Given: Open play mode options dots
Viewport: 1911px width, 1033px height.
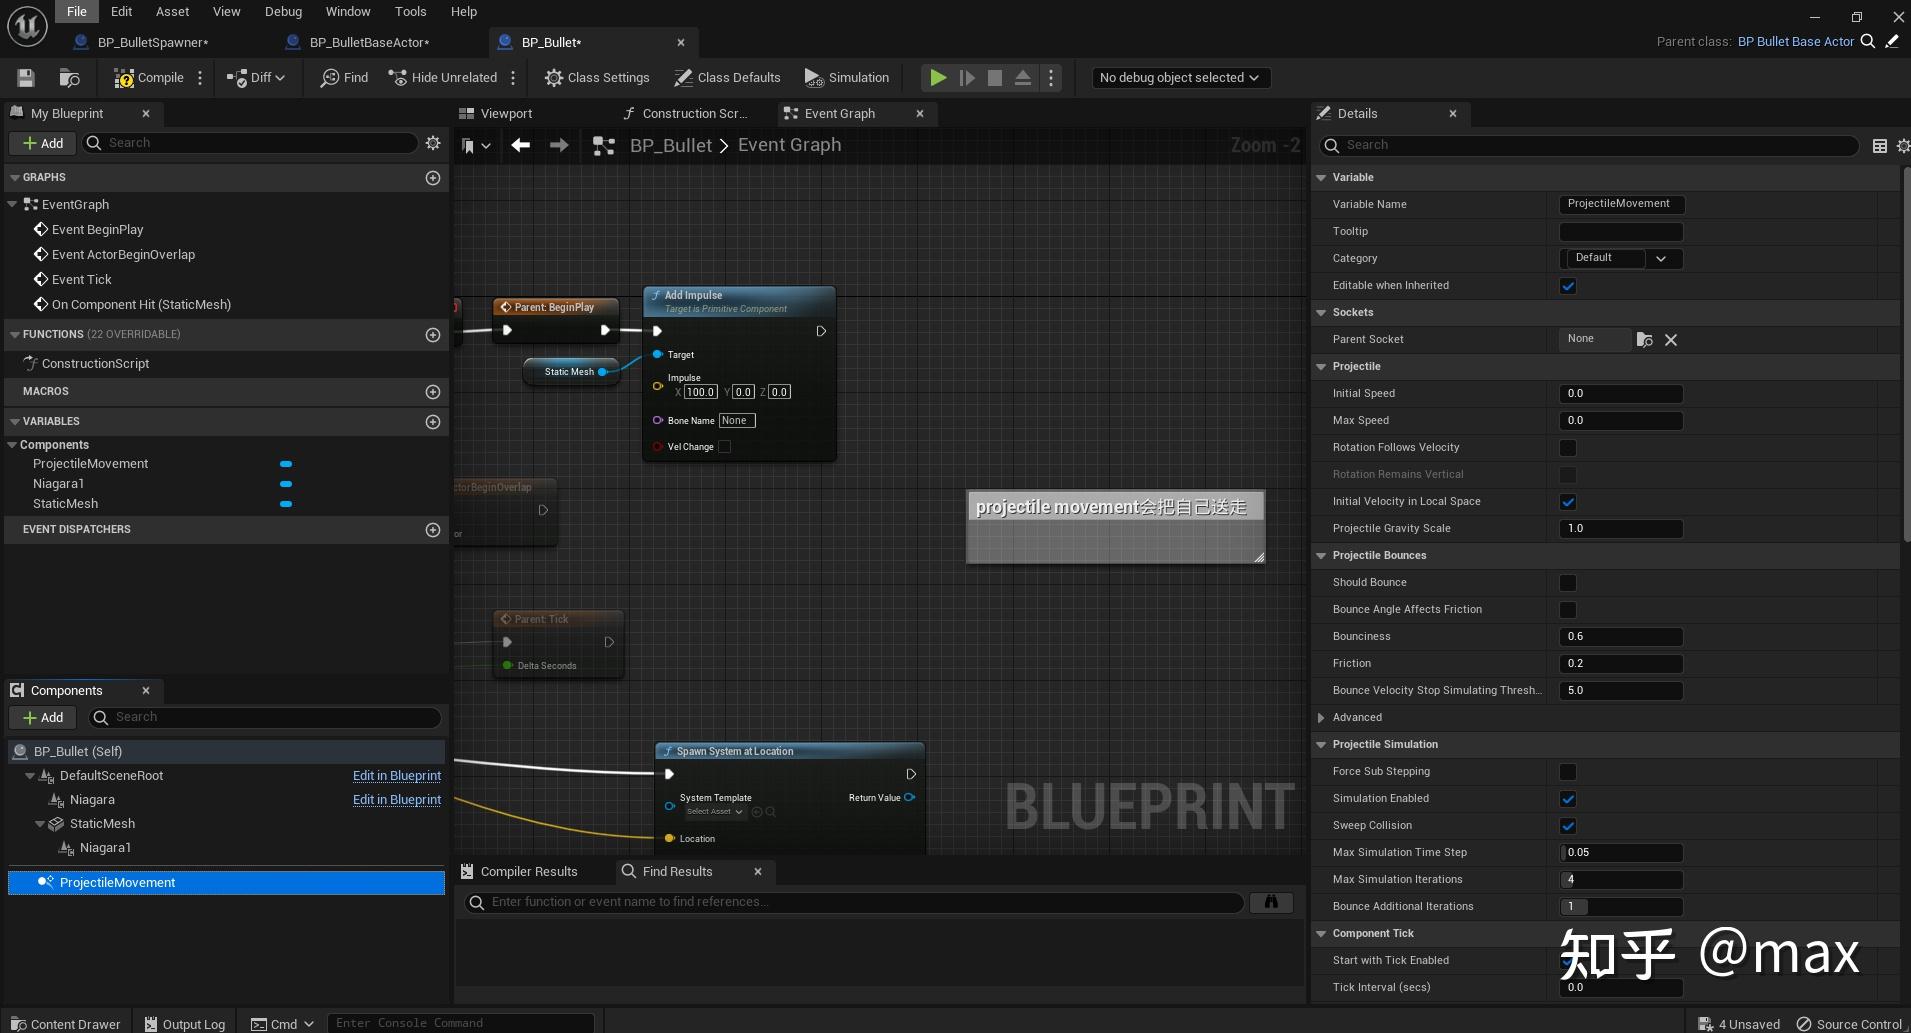Looking at the screenshot, I should (1051, 78).
